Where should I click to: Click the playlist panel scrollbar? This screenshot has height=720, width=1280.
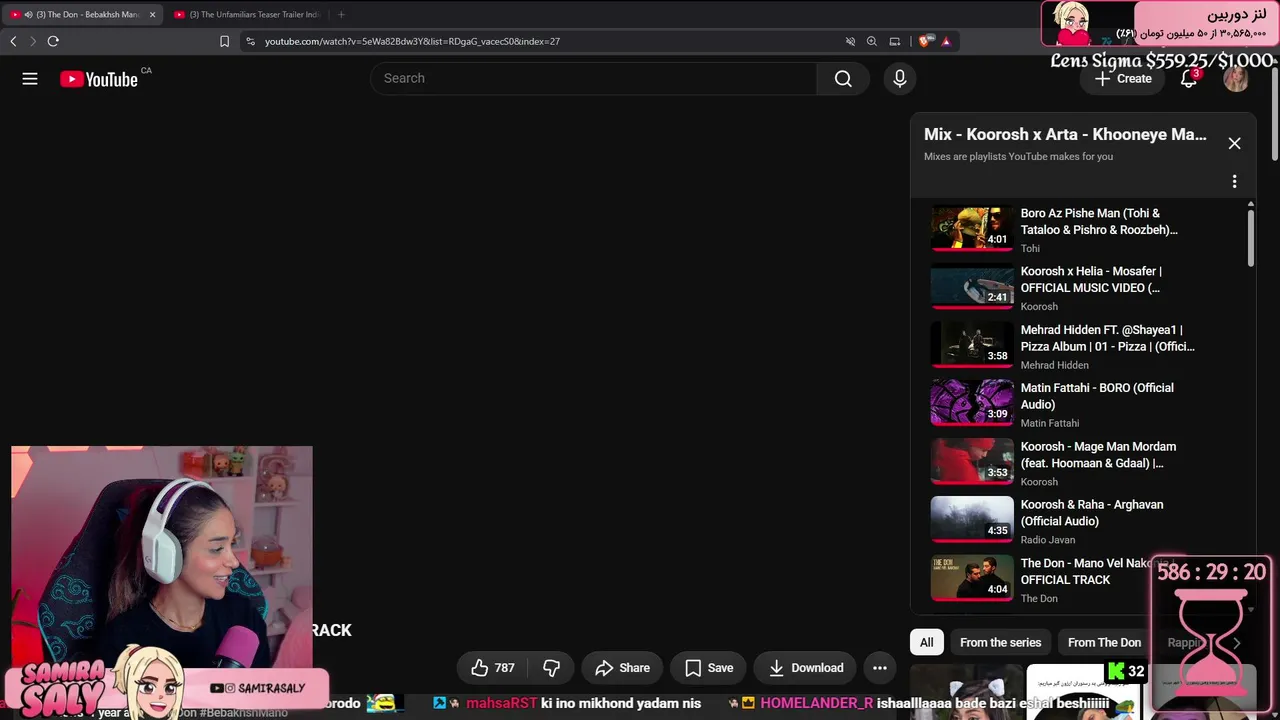coord(1250,238)
